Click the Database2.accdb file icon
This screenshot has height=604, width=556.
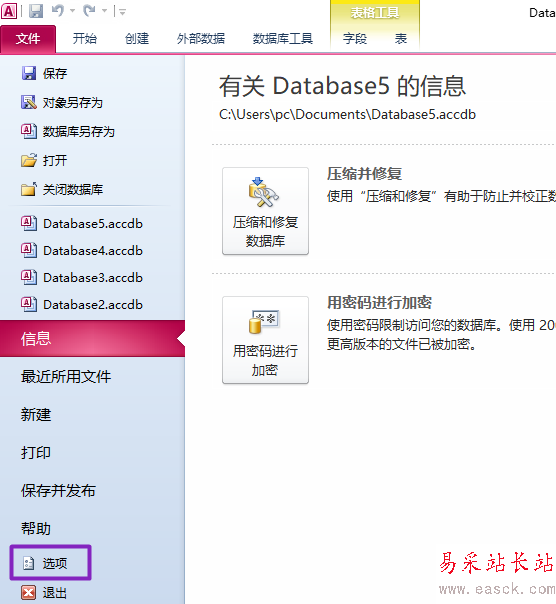(29, 304)
